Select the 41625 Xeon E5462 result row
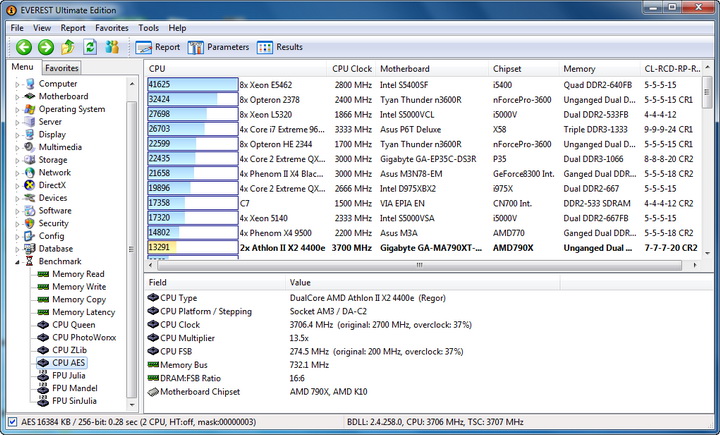This screenshot has width=720, height=435. point(425,85)
